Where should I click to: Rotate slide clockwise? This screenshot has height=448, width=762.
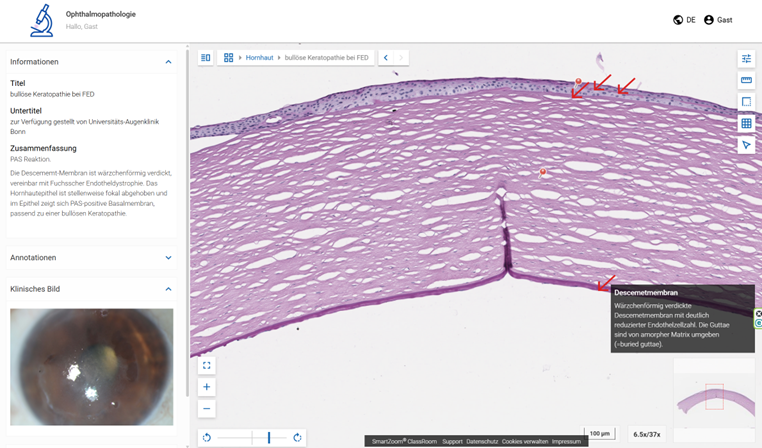(x=297, y=438)
